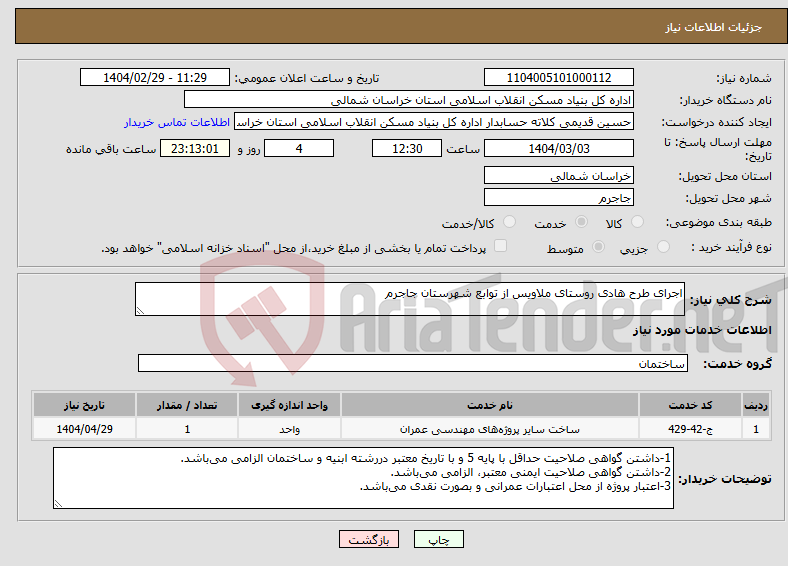Click the بازگشت (back) button
The image size is (788, 566).
(x=369, y=539)
